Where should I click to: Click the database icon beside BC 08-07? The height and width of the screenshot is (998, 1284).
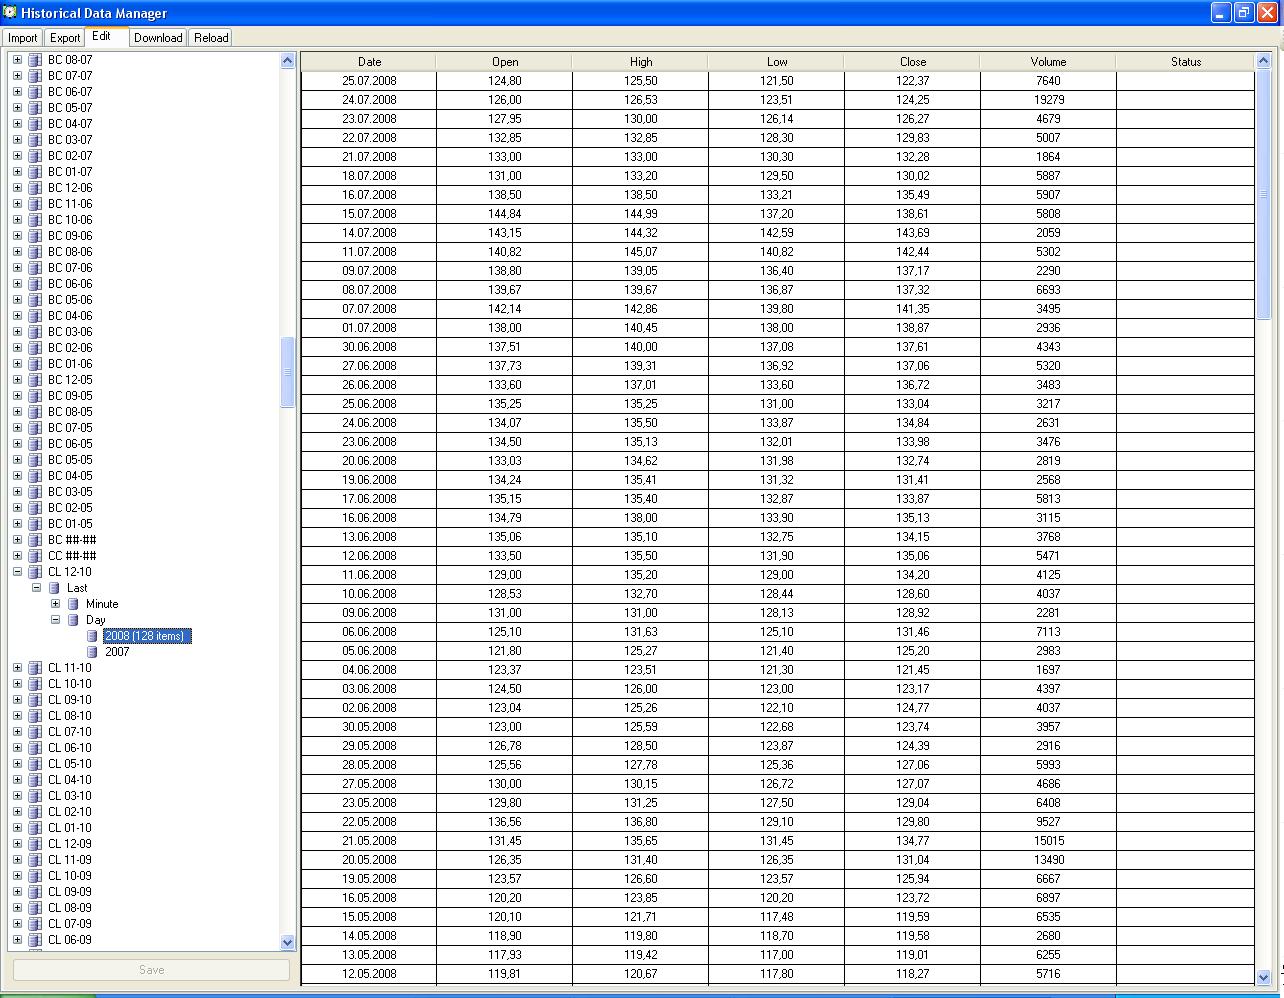tap(35, 60)
